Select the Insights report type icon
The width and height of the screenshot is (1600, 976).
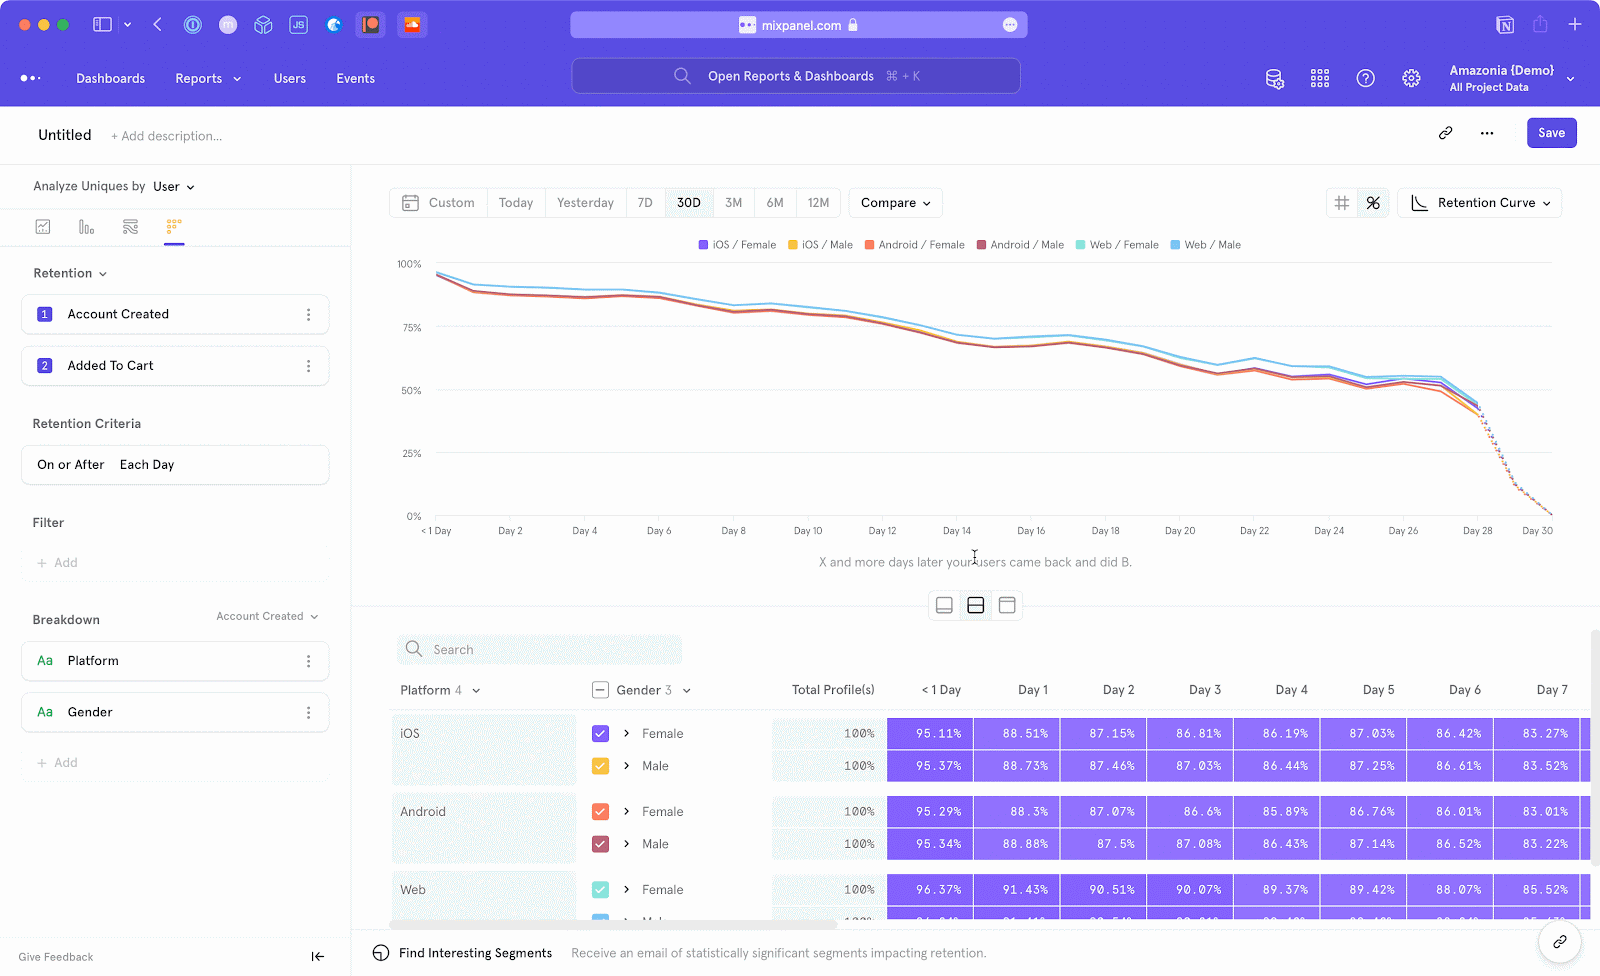coord(43,227)
